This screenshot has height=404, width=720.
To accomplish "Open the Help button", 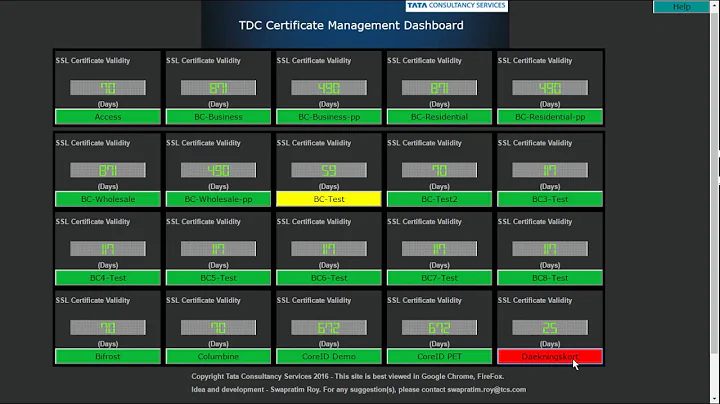I will [x=681, y=6].
